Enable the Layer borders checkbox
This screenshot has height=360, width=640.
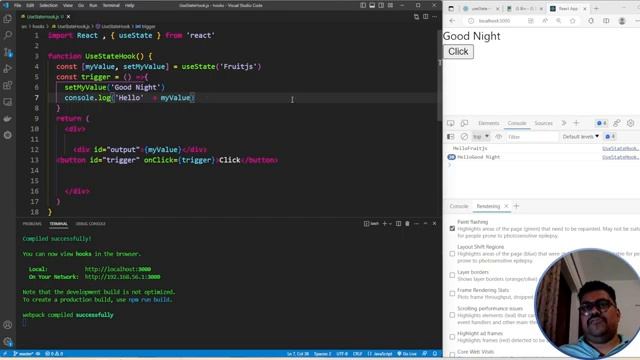coord(452,276)
